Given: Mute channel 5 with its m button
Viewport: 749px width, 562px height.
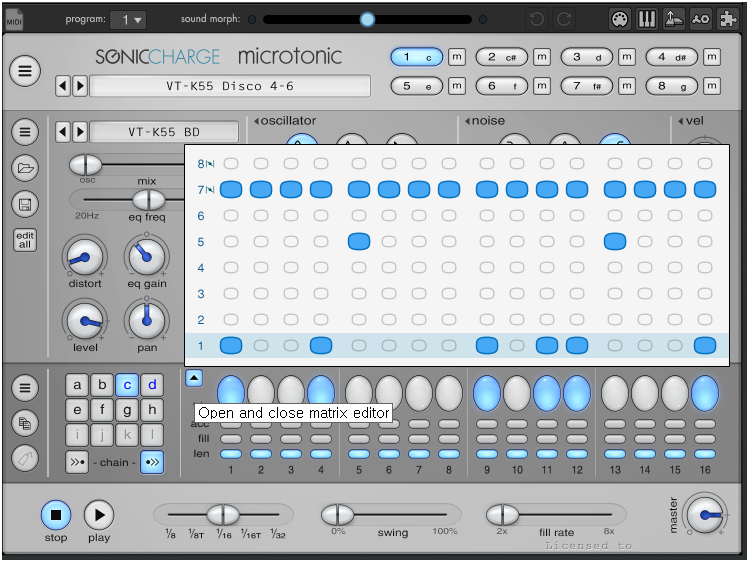Looking at the screenshot, I should (457, 86).
